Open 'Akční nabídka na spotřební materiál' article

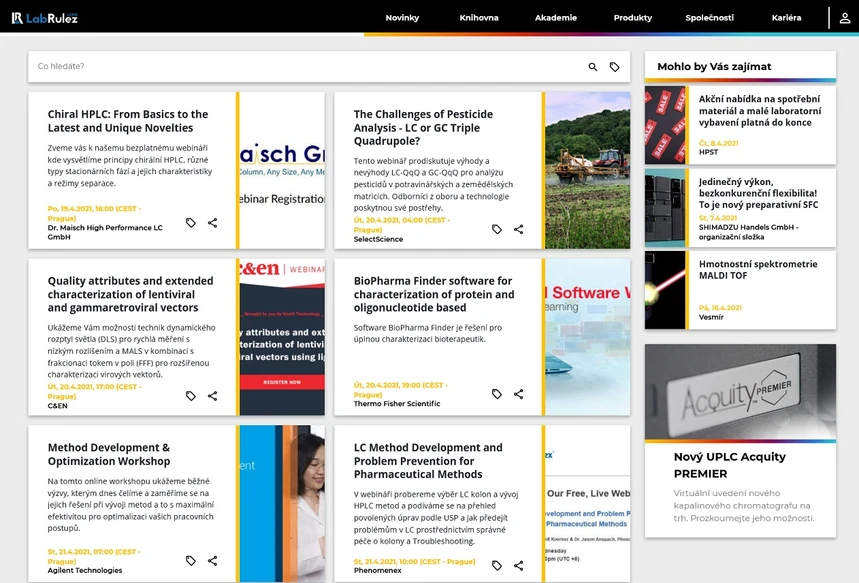(760, 111)
